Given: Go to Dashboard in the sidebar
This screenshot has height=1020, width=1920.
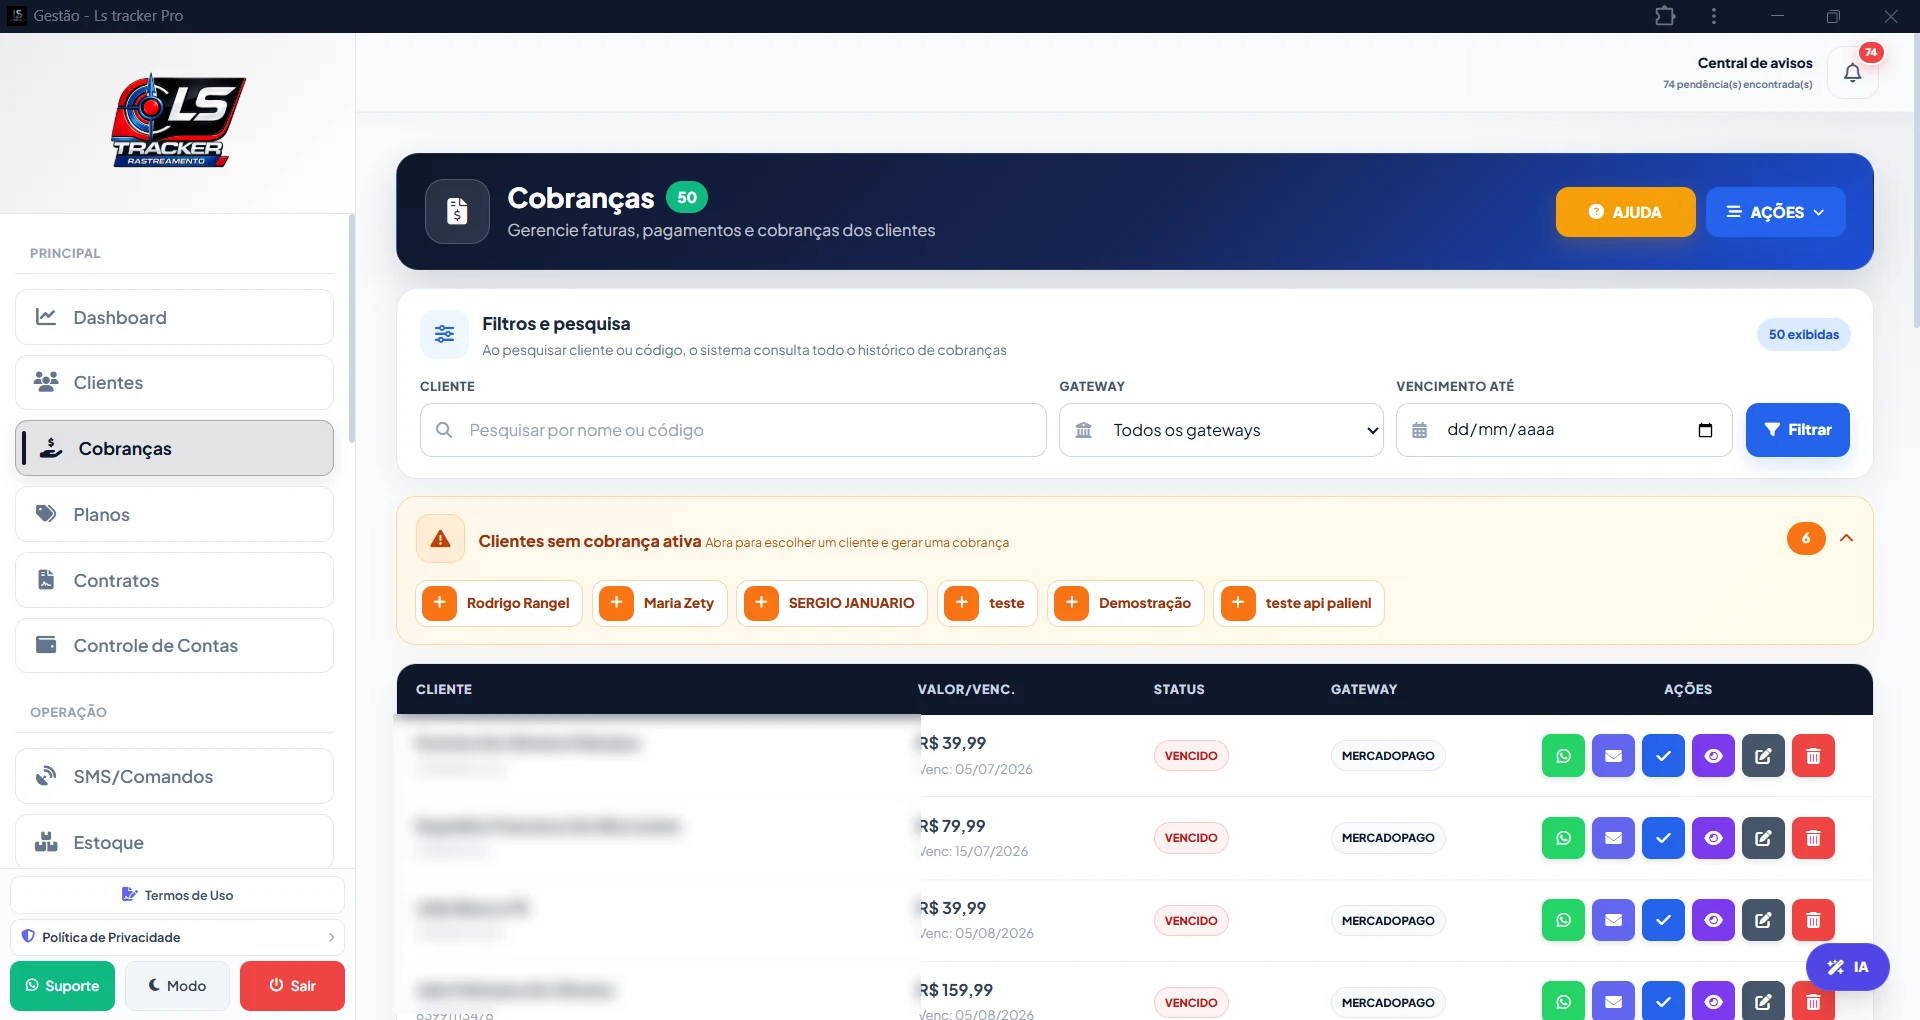Looking at the screenshot, I should 174,317.
